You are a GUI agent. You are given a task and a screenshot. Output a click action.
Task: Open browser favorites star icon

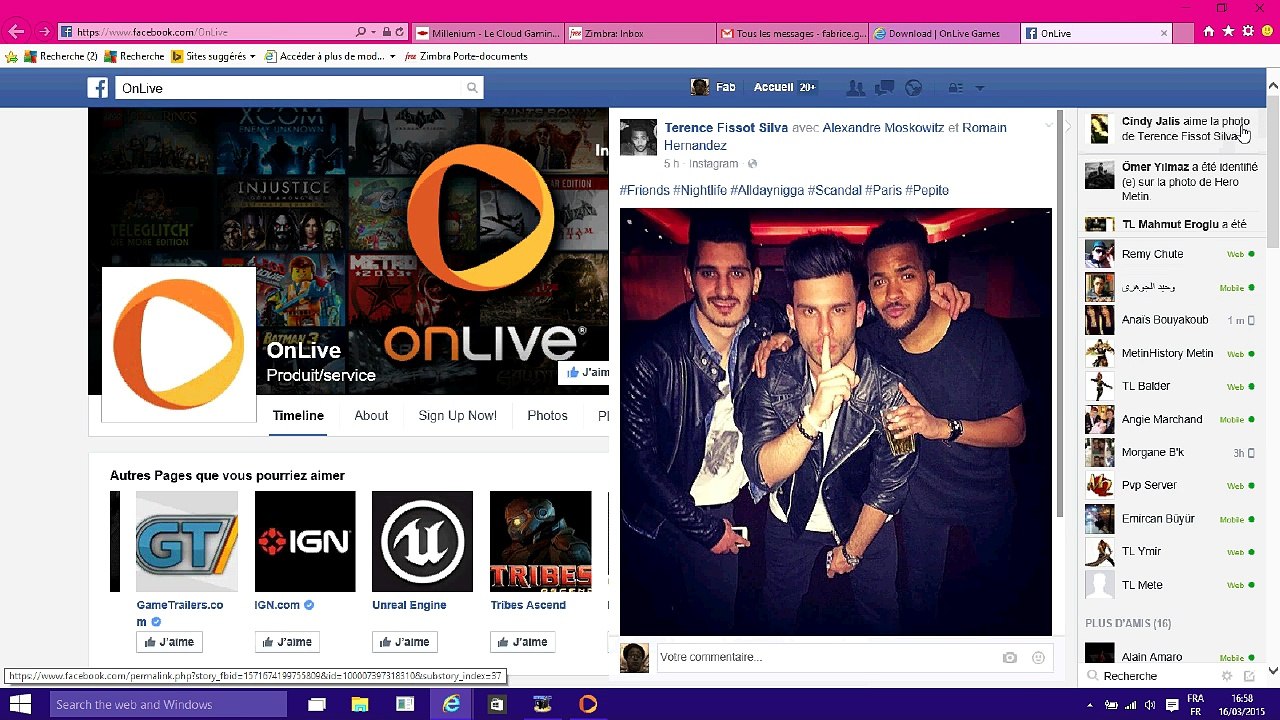click(1228, 32)
